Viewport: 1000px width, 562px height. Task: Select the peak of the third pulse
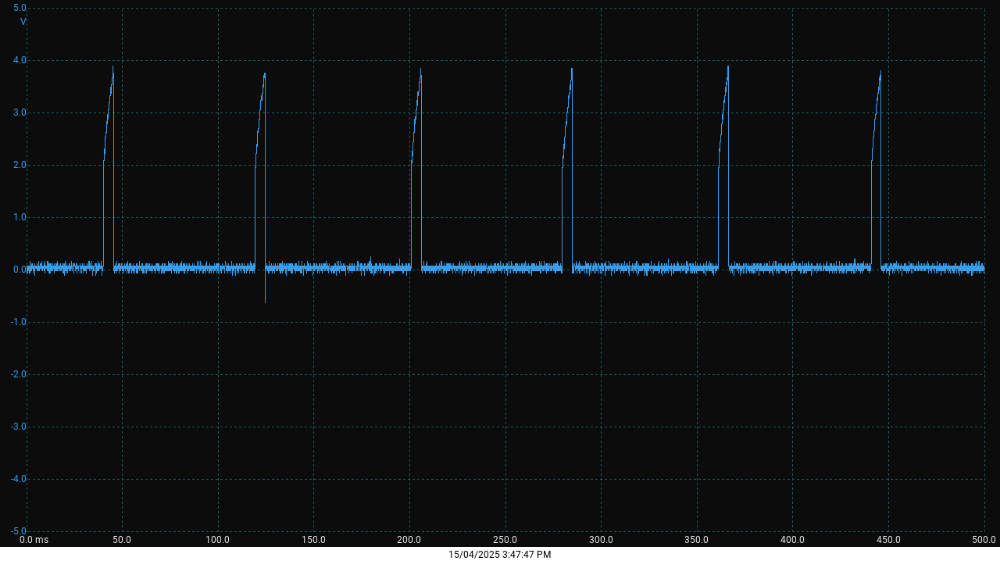[420, 69]
